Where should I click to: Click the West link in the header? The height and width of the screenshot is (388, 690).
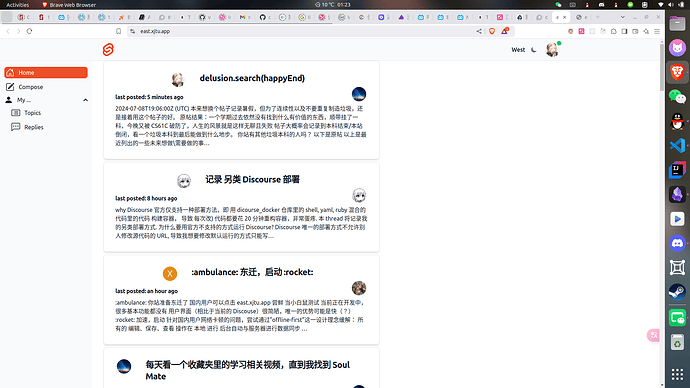518,50
